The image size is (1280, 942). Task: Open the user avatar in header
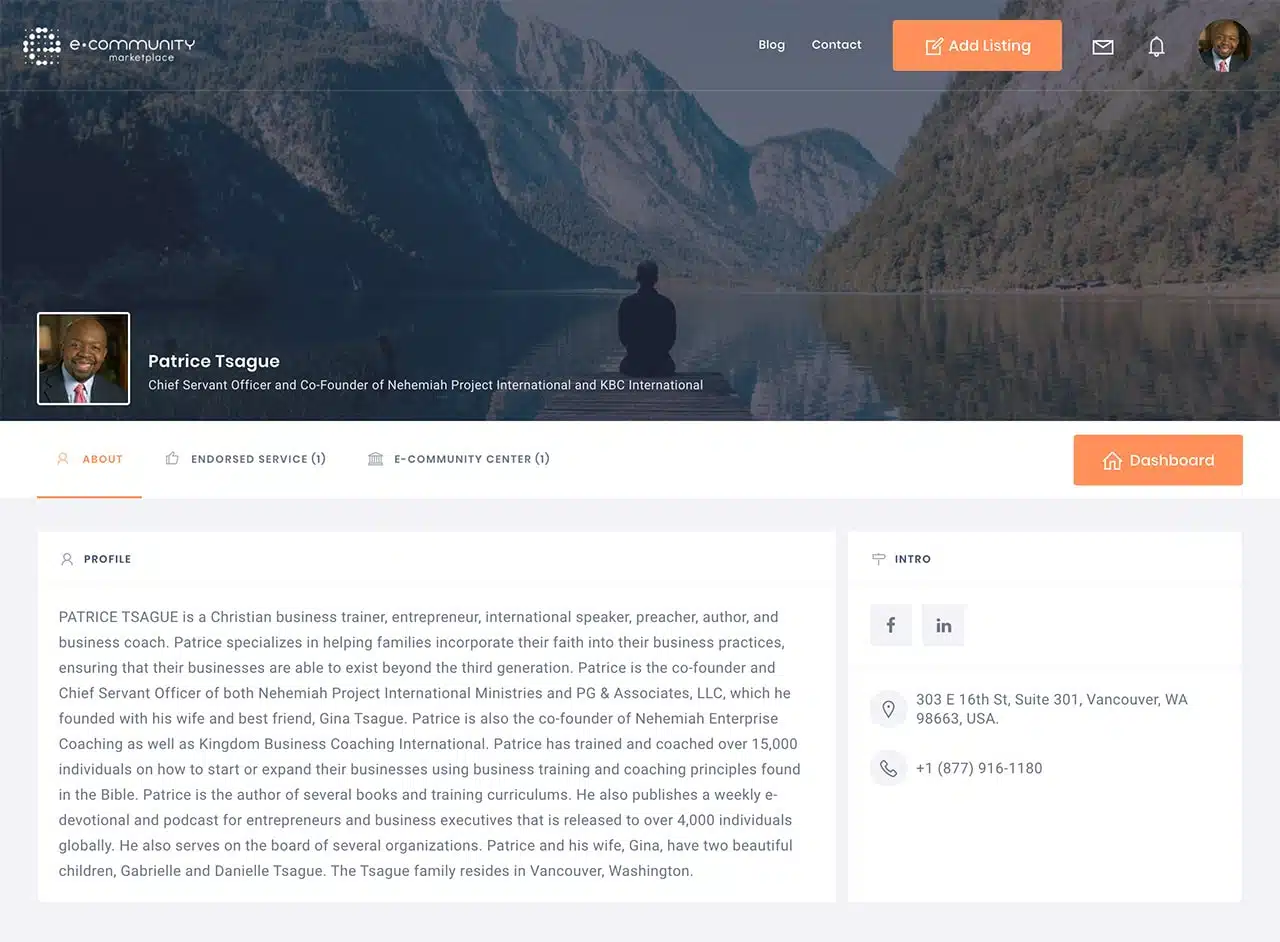tap(1224, 46)
